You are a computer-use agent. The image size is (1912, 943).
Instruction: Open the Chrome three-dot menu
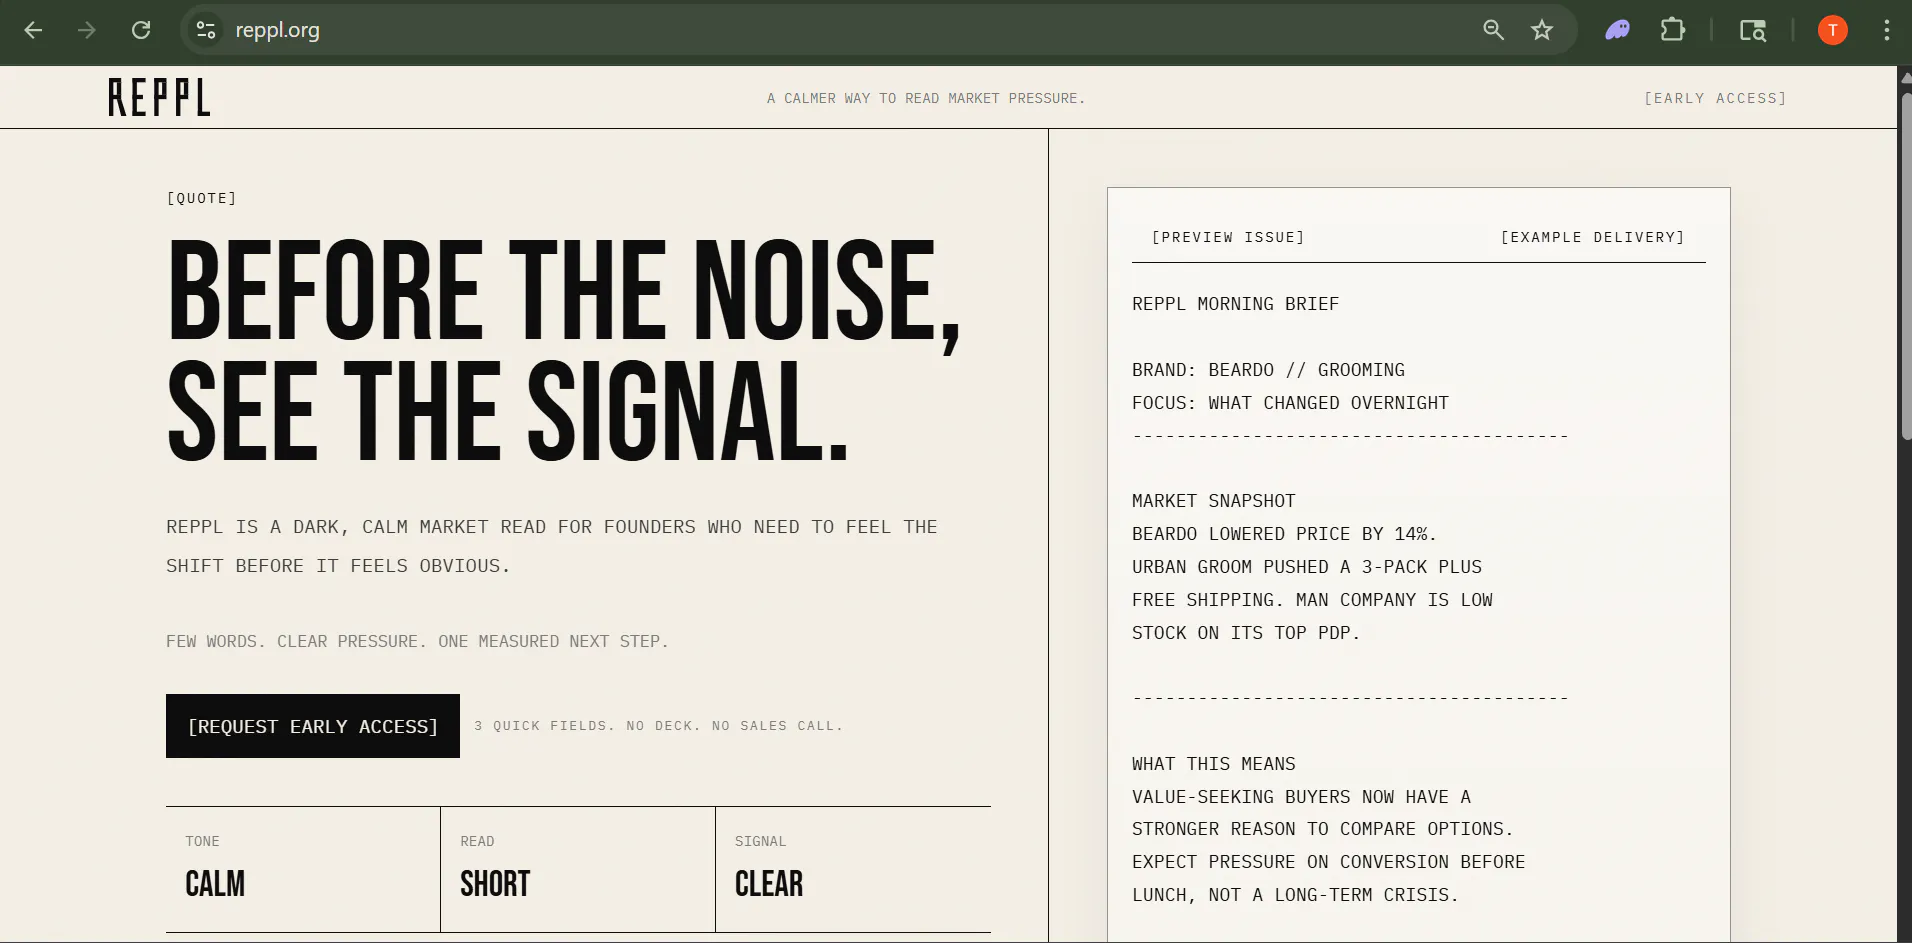[x=1887, y=30]
